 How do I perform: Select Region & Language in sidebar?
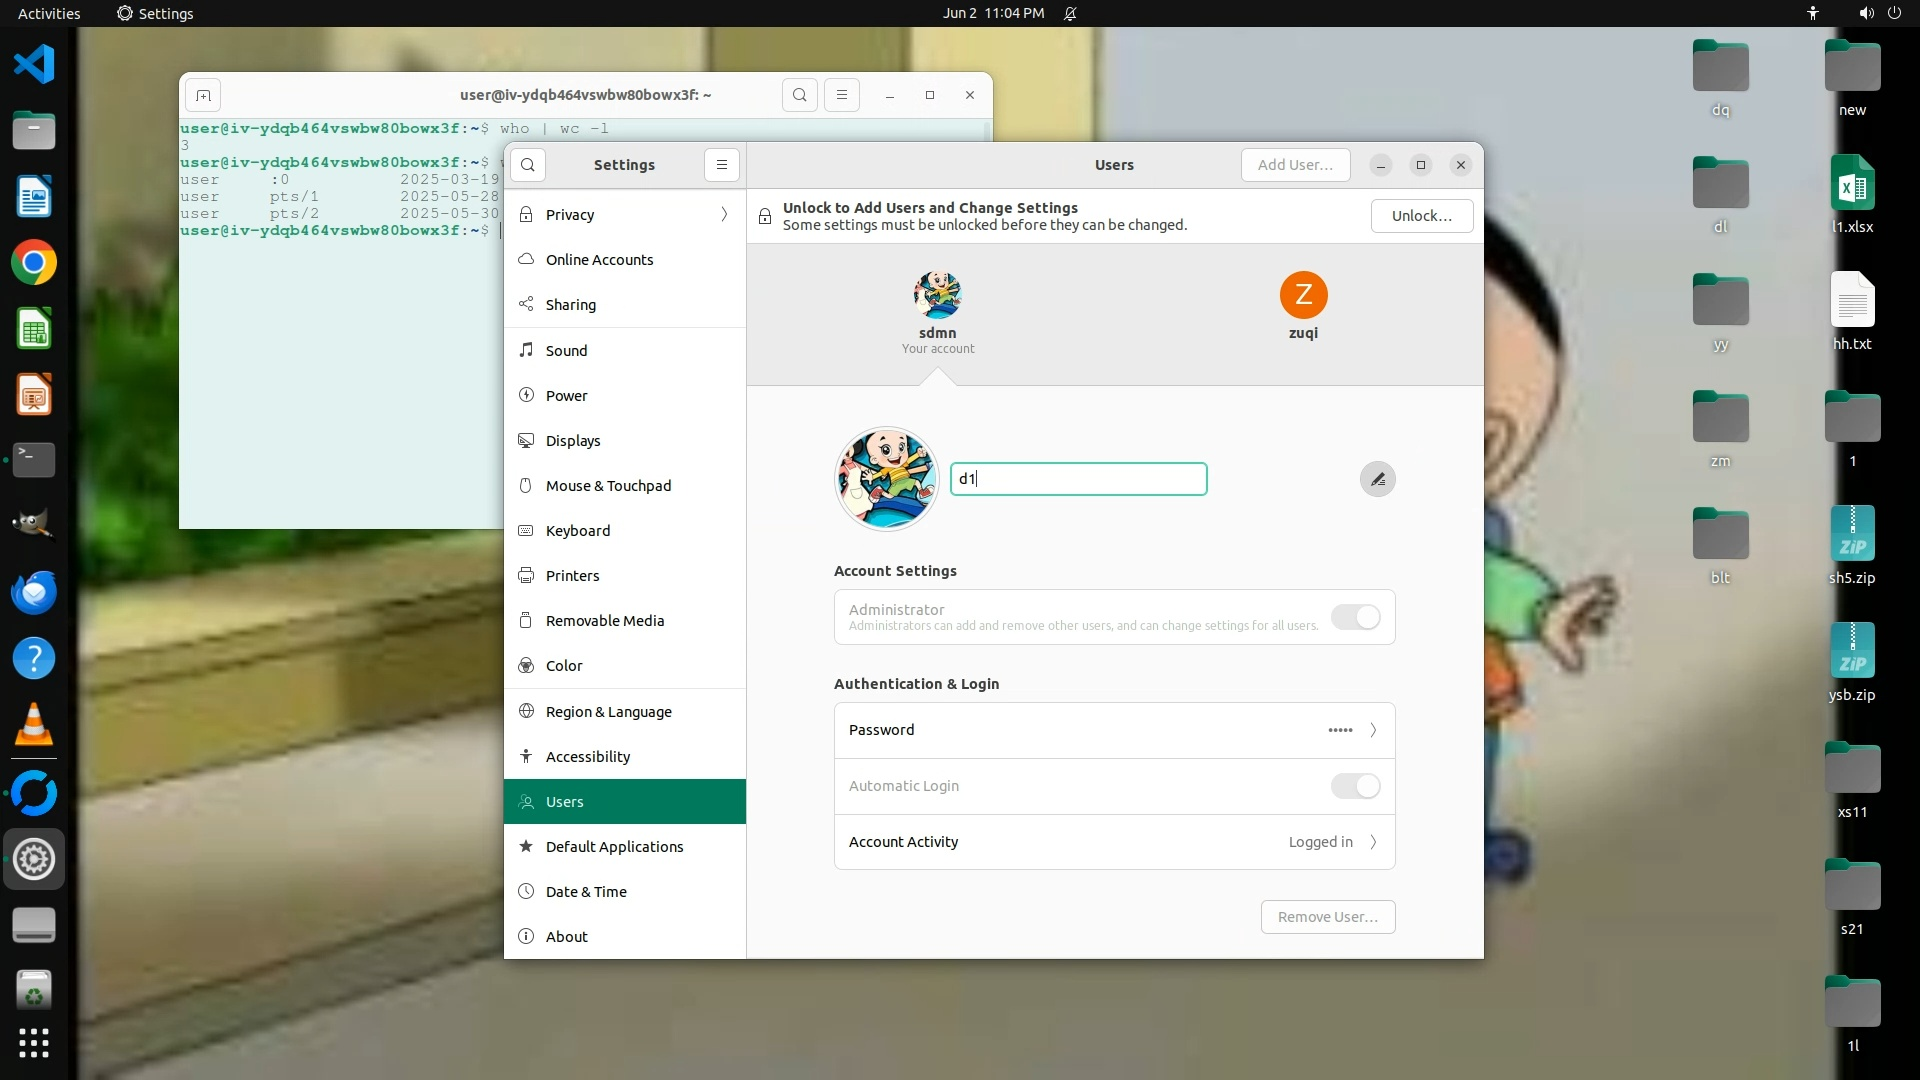[x=608, y=712]
